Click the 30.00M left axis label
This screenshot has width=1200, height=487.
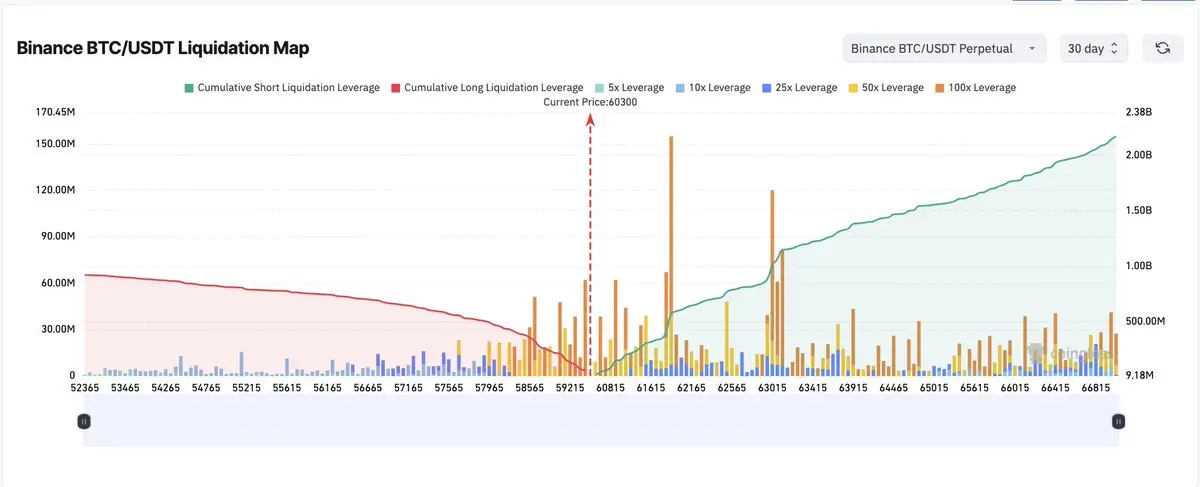click(57, 329)
